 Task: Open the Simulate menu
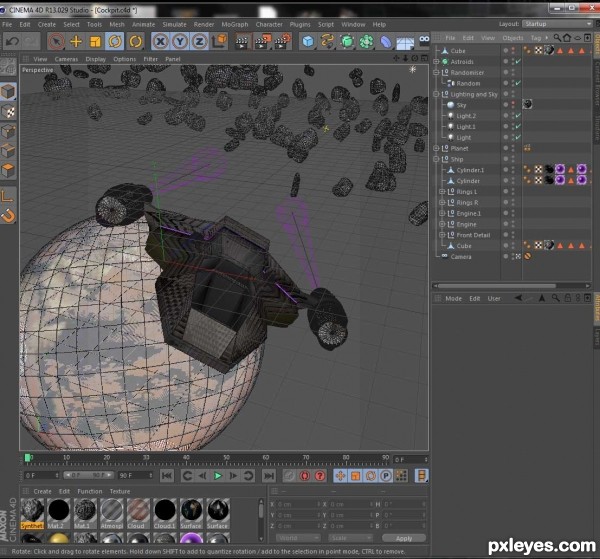pos(174,24)
